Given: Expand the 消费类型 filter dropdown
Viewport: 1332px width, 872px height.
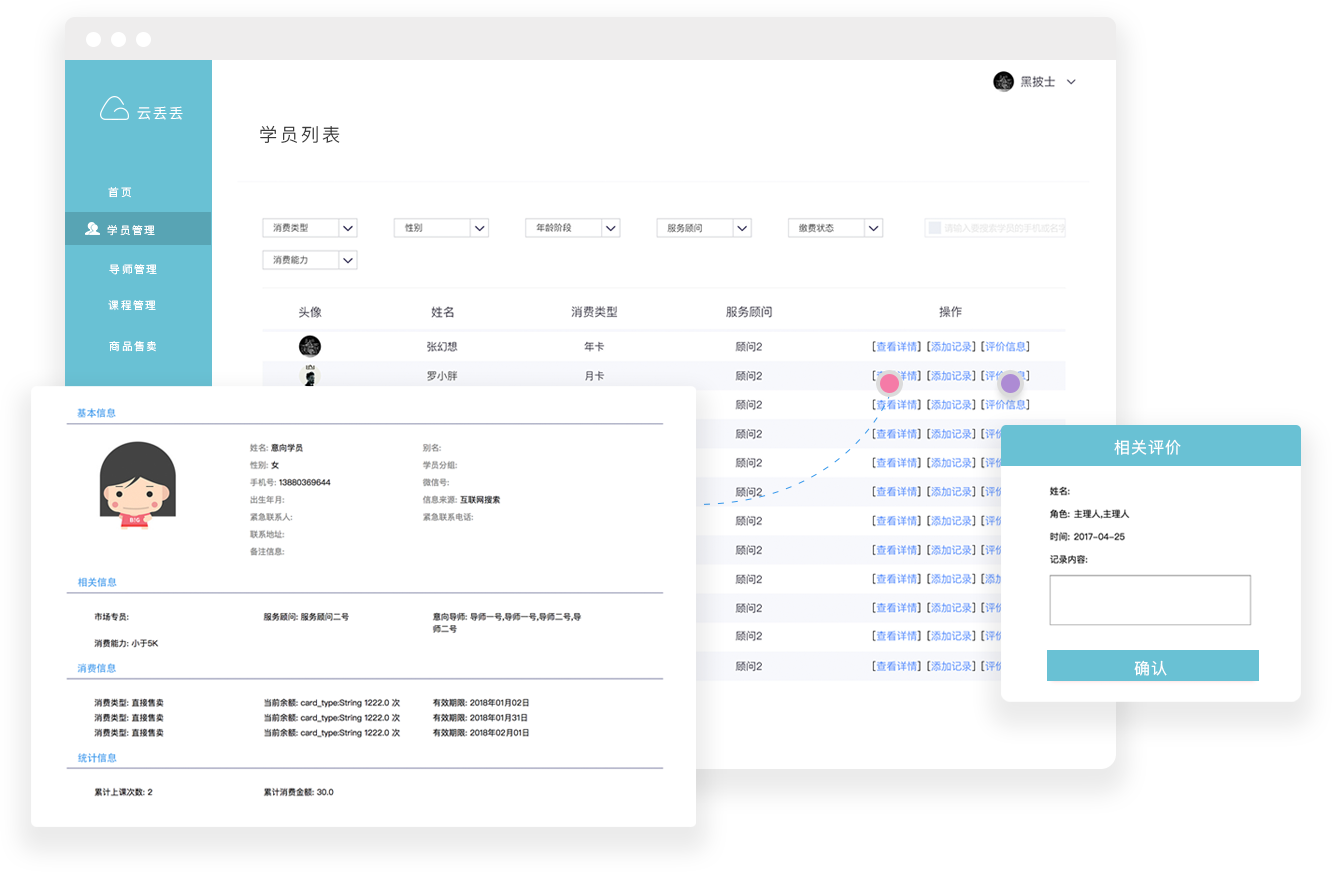Looking at the screenshot, I should [x=348, y=228].
